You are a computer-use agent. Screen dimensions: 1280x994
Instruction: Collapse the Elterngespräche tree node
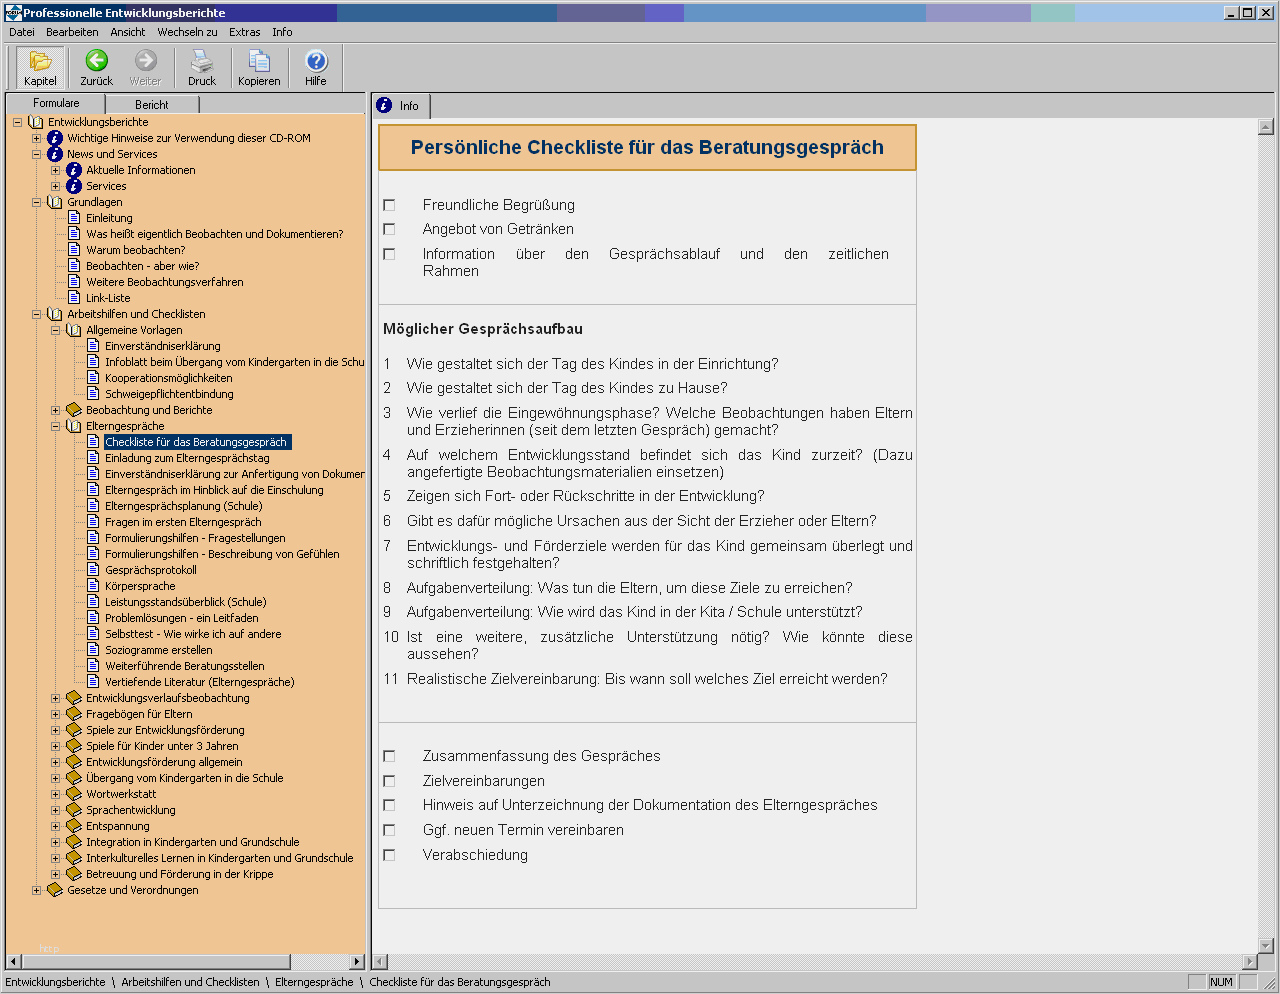56,426
